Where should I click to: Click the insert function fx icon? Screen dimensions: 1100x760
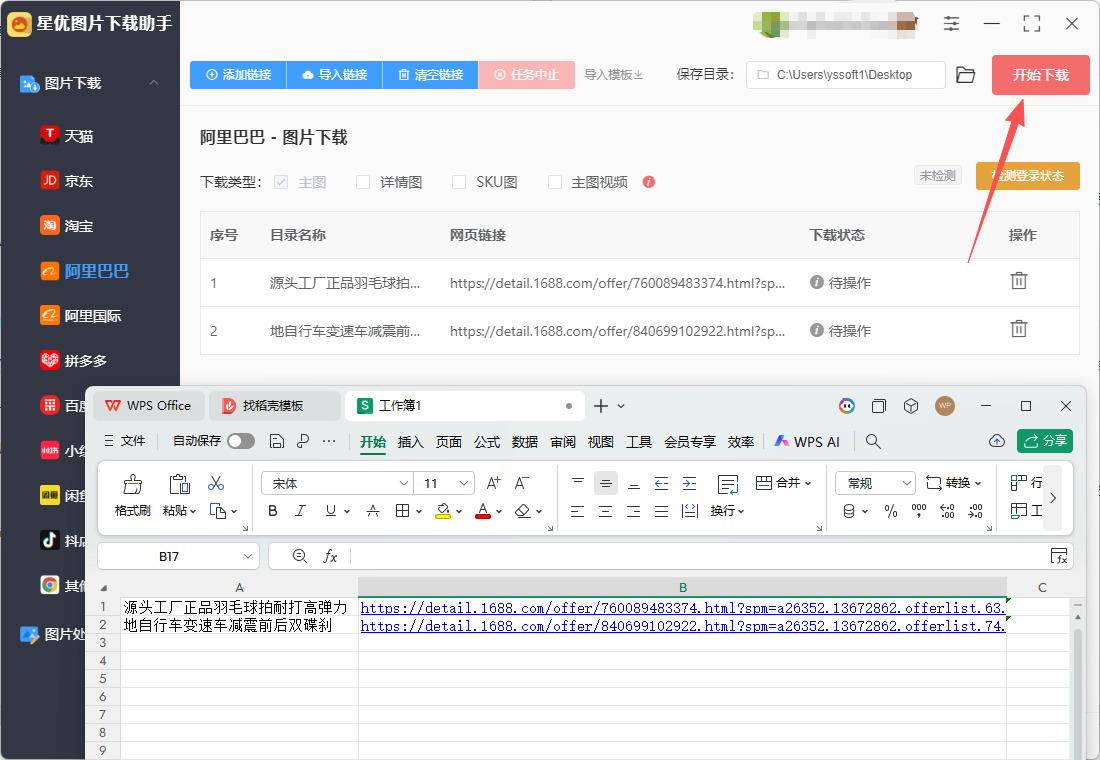(330, 556)
